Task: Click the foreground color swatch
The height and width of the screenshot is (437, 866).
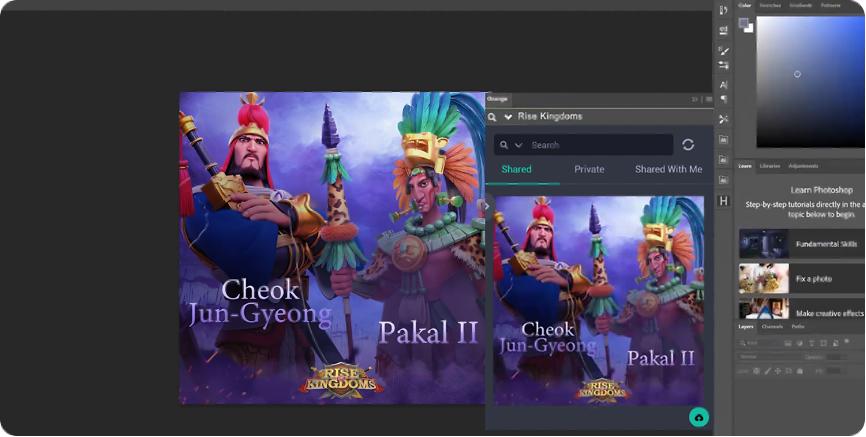Action: pos(743,23)
